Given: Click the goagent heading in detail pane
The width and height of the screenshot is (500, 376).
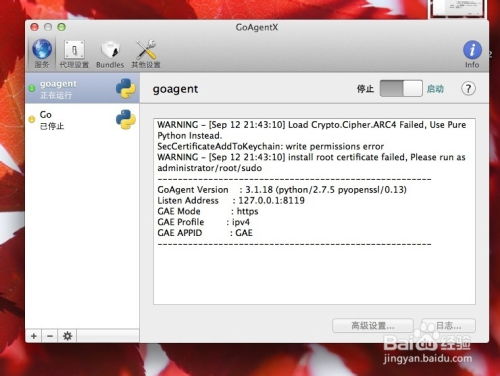Looking at the screenshot, I should click(x=175, y=89).
